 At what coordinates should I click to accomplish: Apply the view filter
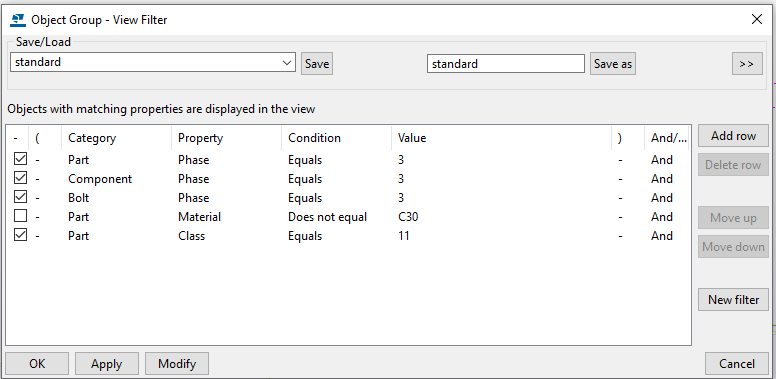pos(107,364)
